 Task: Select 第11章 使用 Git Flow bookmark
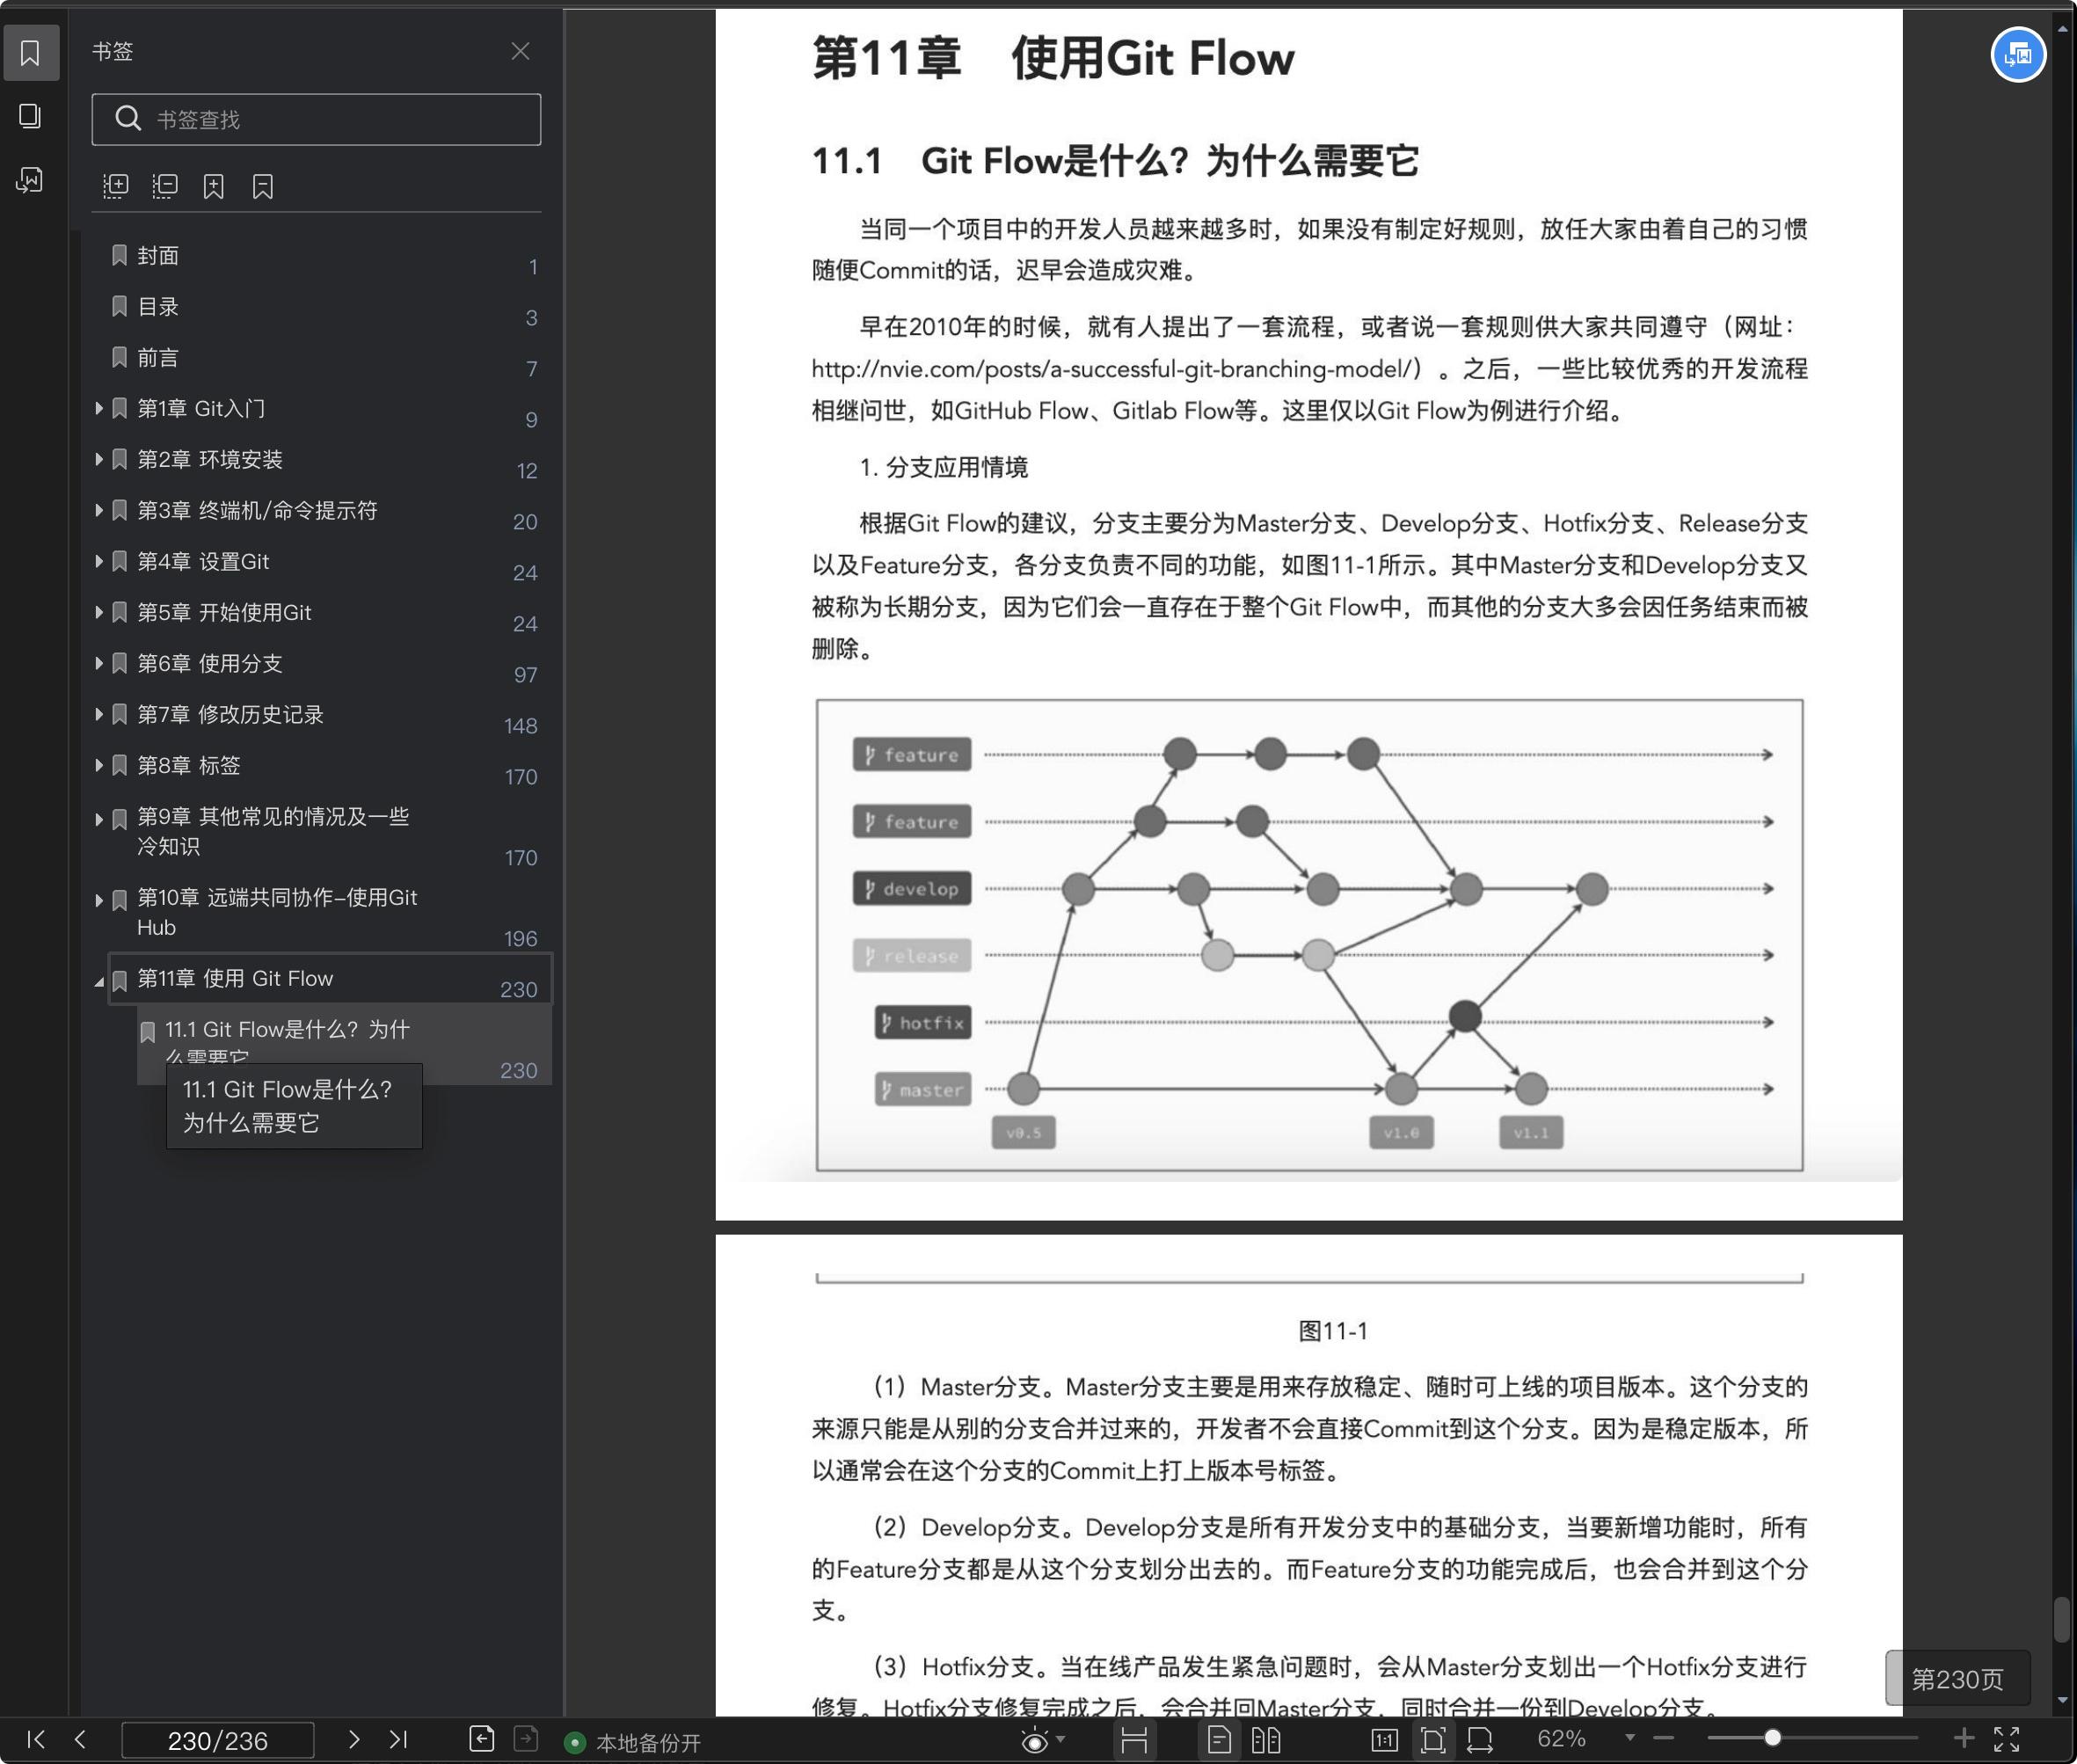click(330, 979)
